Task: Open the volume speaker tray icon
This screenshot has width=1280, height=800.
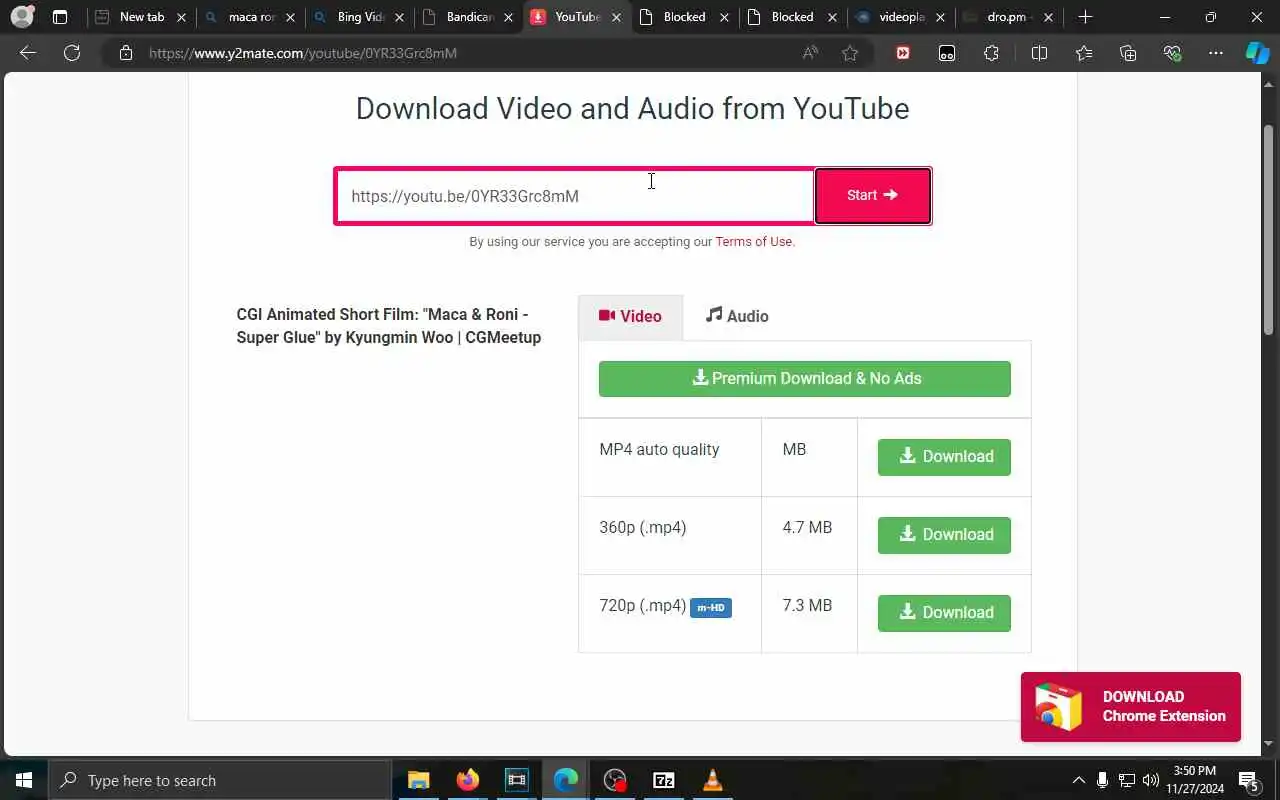Action: (1150, 780)
